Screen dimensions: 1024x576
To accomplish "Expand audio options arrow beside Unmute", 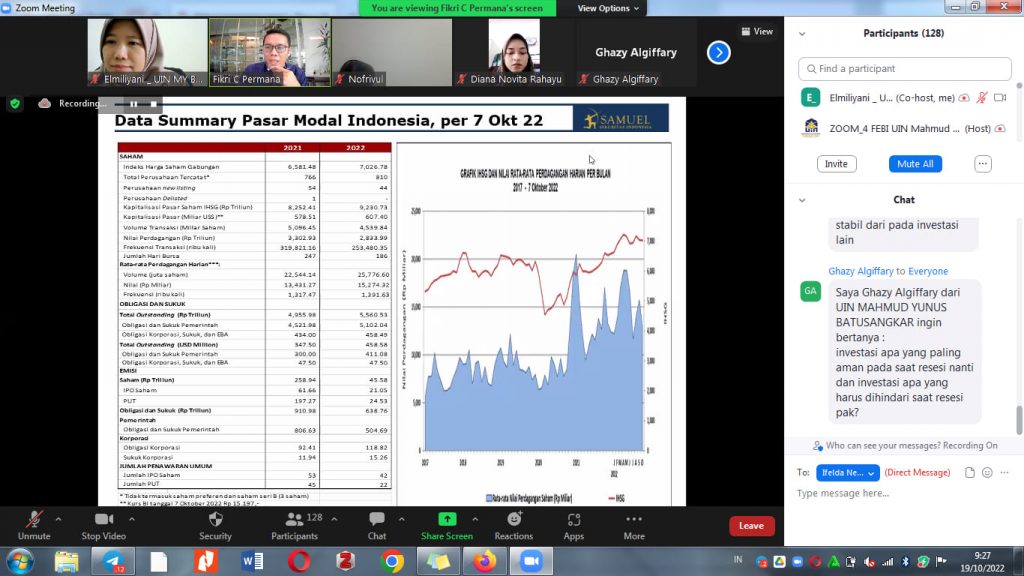I will tap(58, 519).
